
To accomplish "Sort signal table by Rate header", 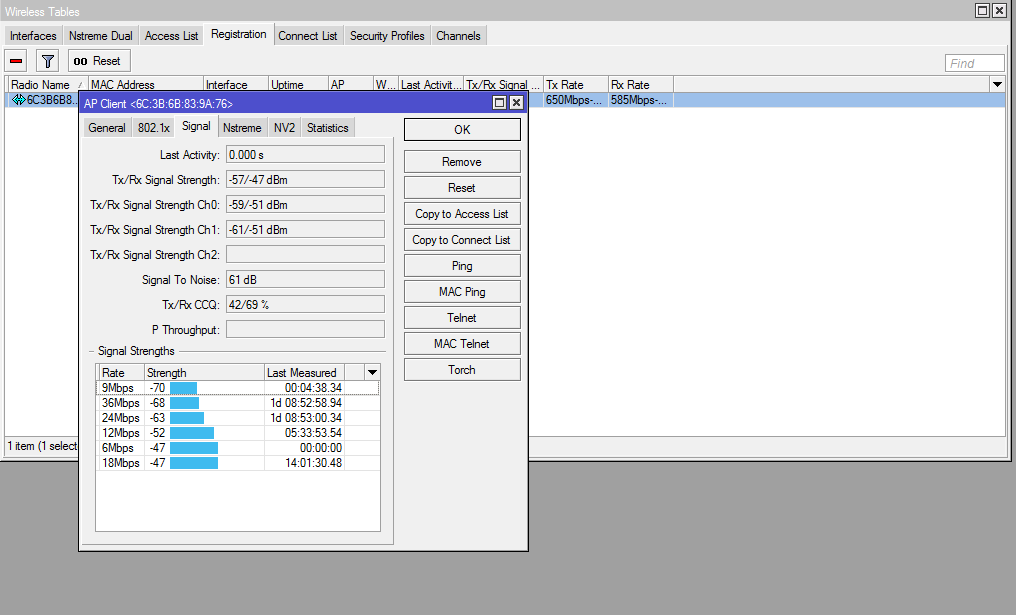I will 121,373.
